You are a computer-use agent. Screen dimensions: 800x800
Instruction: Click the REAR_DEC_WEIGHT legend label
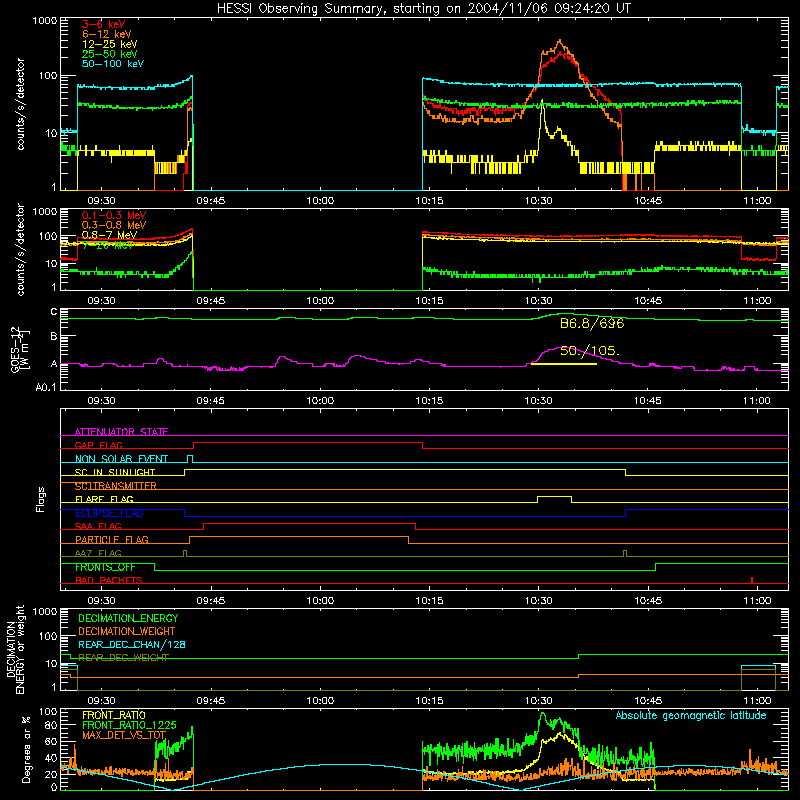click(x=123, y=658)
